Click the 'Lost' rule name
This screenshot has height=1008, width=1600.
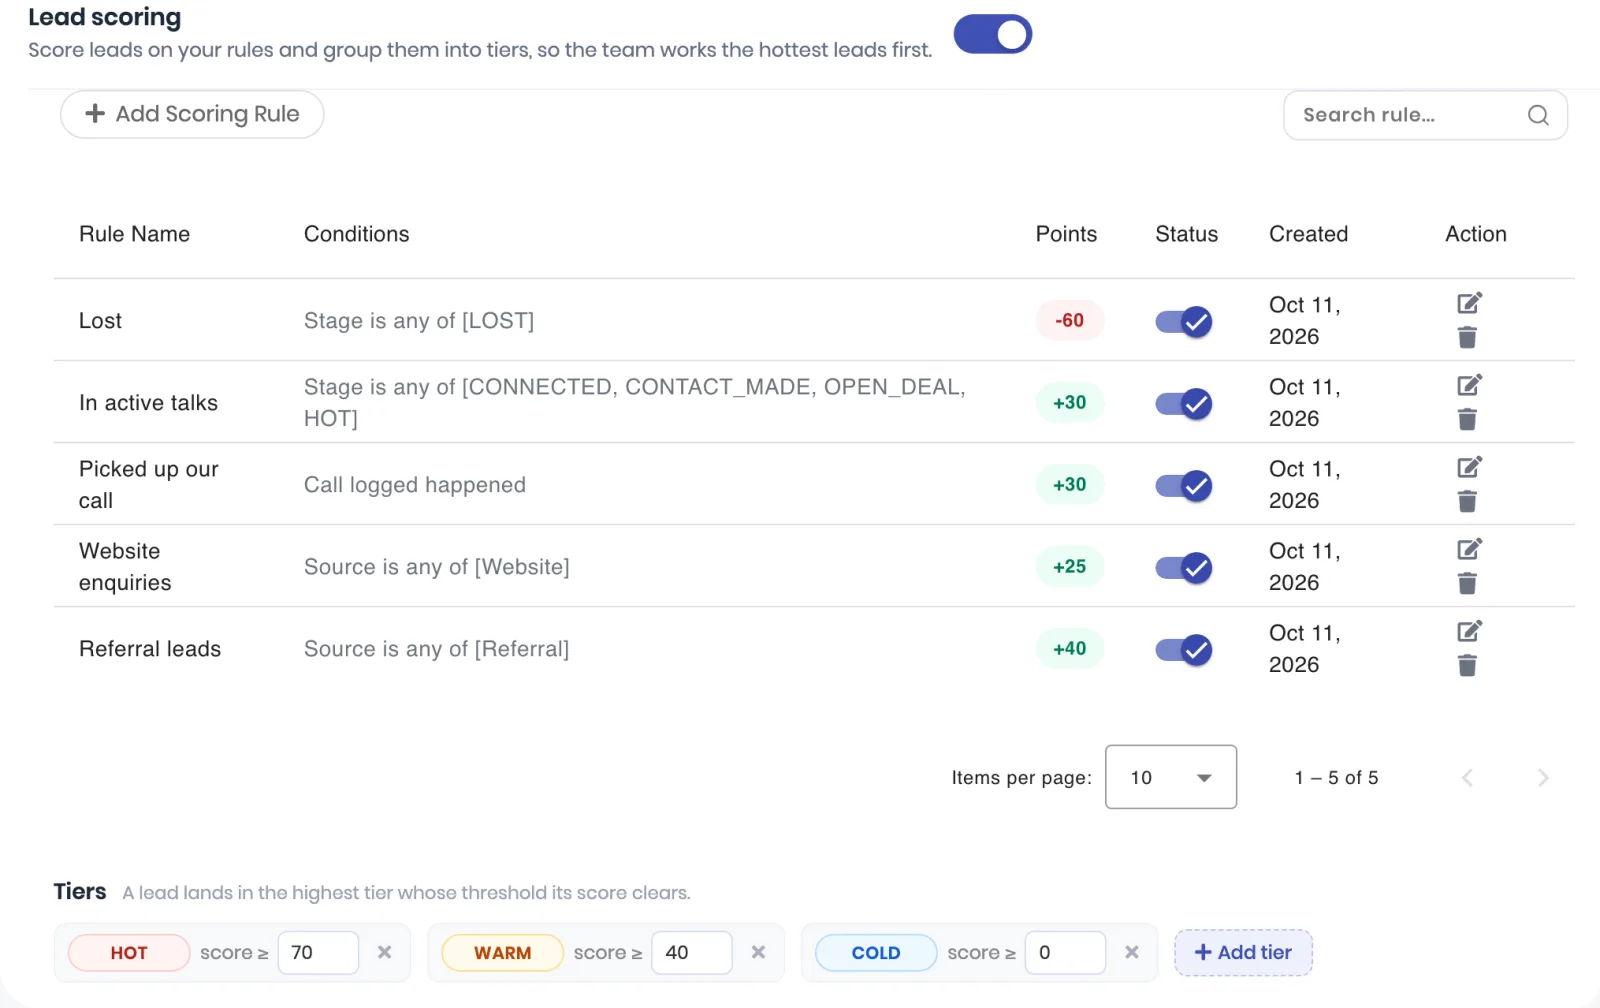coord(100,321)
